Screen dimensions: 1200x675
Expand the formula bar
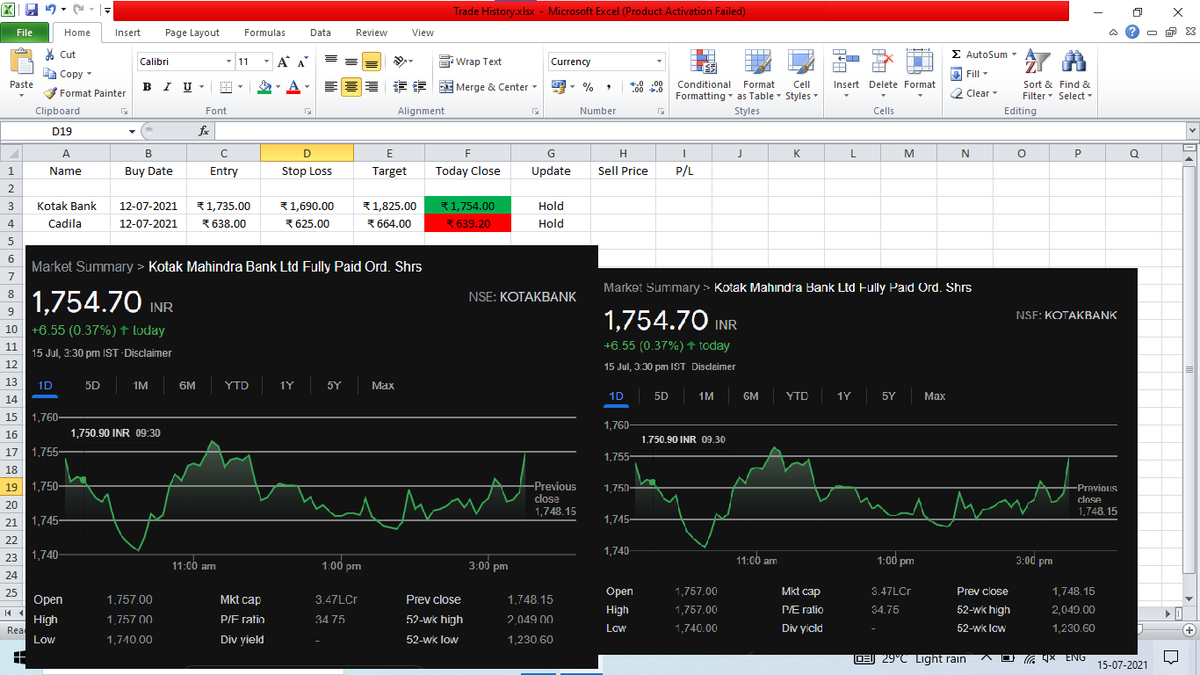click(1191, 131)
